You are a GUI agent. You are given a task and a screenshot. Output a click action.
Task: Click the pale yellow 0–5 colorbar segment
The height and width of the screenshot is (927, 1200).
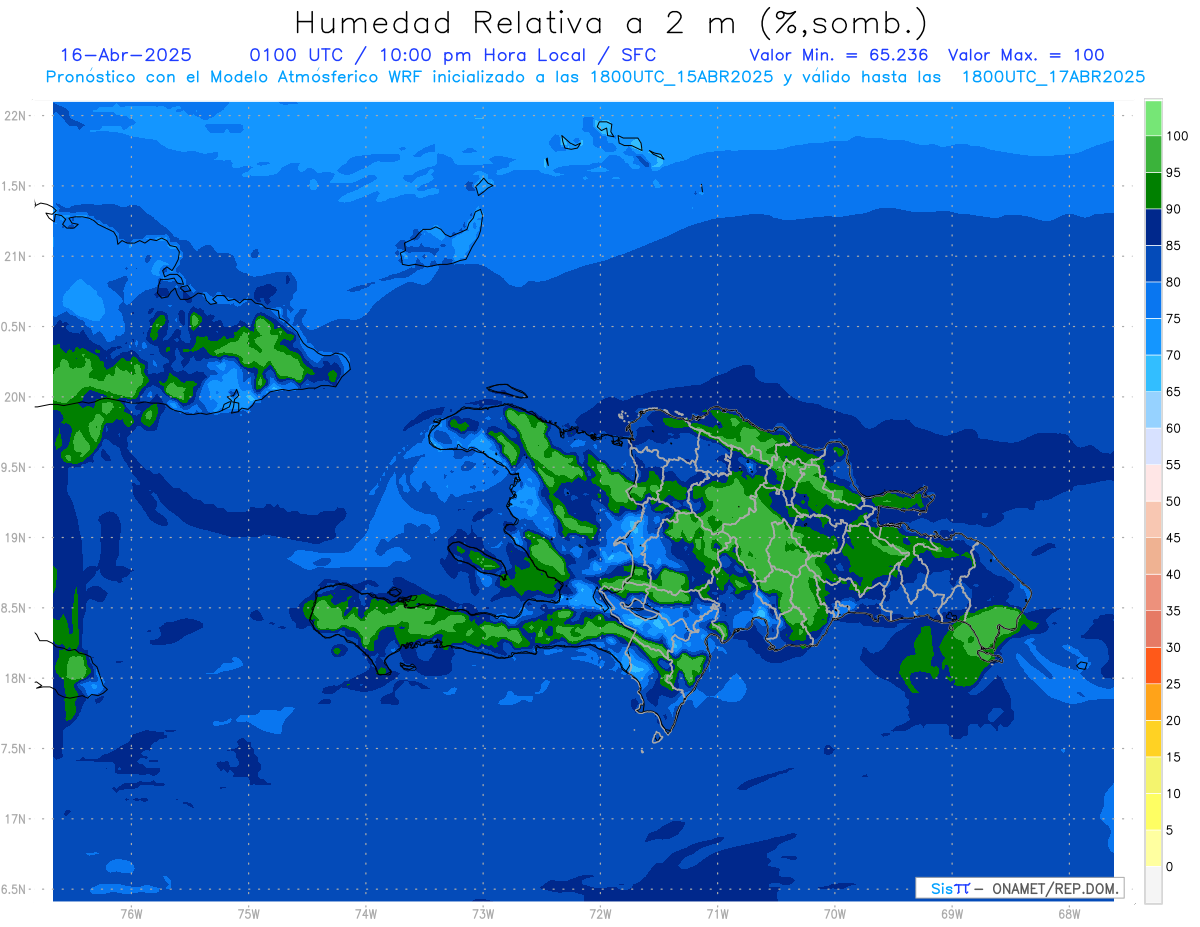tap(1153, 847)
